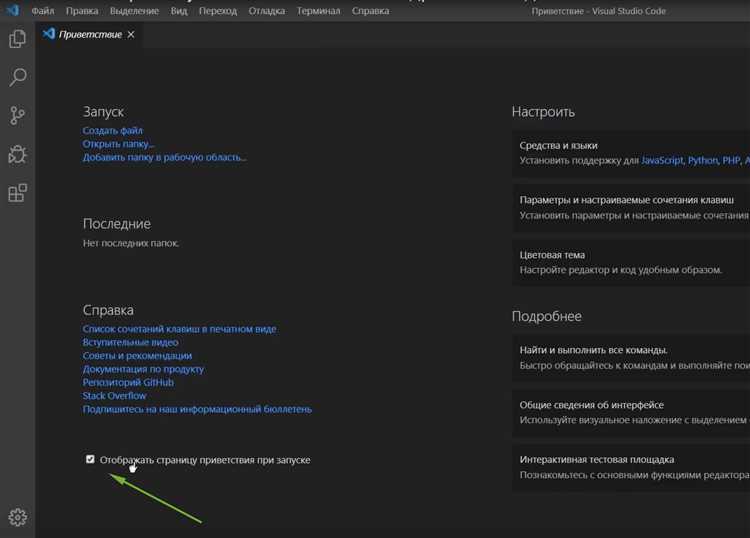Click the PHP language link
Viewport: 750px width, 538px height.
pos(731,161)
